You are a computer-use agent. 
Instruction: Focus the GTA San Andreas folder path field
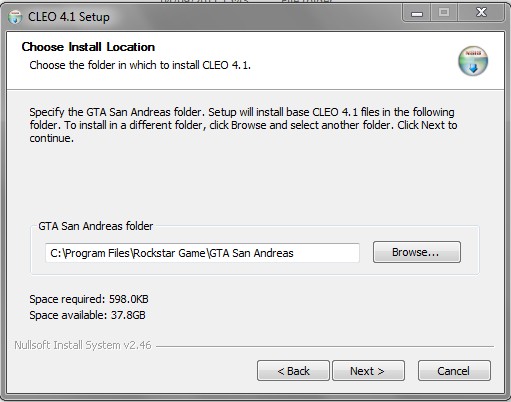click(x=202, y=253)
